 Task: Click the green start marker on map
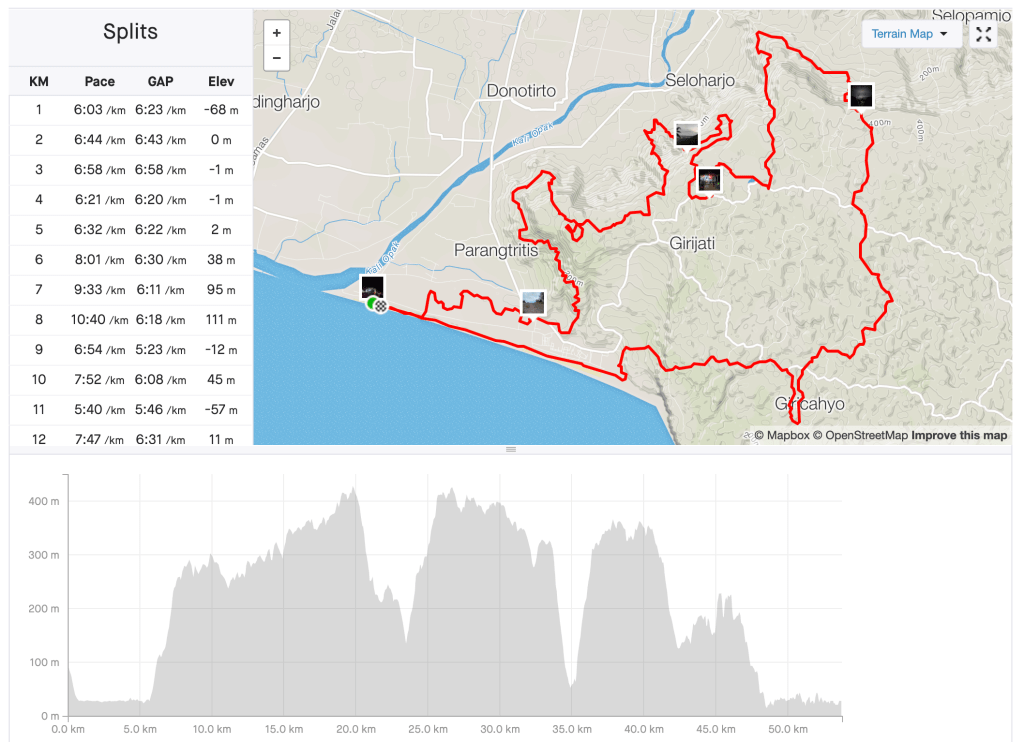click(372, 303)
